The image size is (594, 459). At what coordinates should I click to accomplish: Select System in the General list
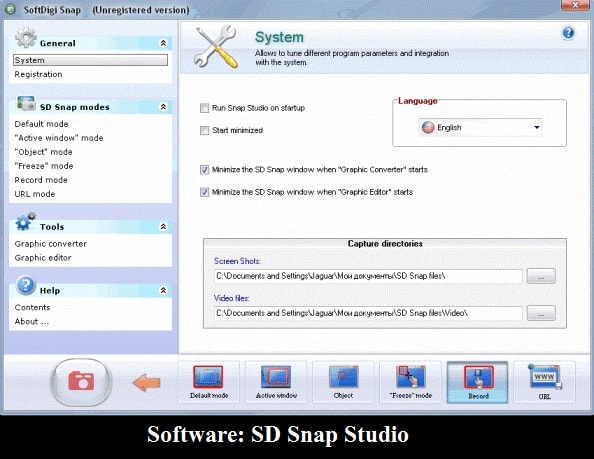pos(91,60)
